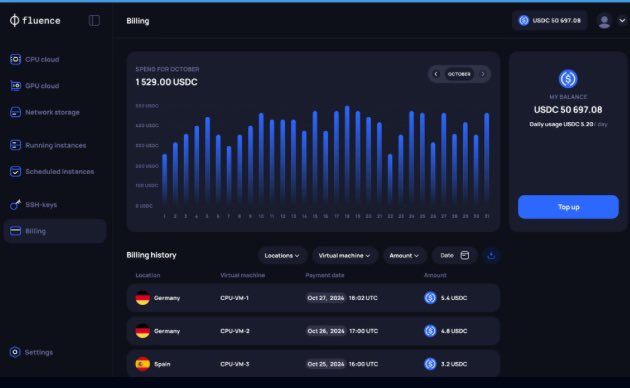Click USDC coin beside 3.2 USDC

pyautogui.click(x=430, y=364)
